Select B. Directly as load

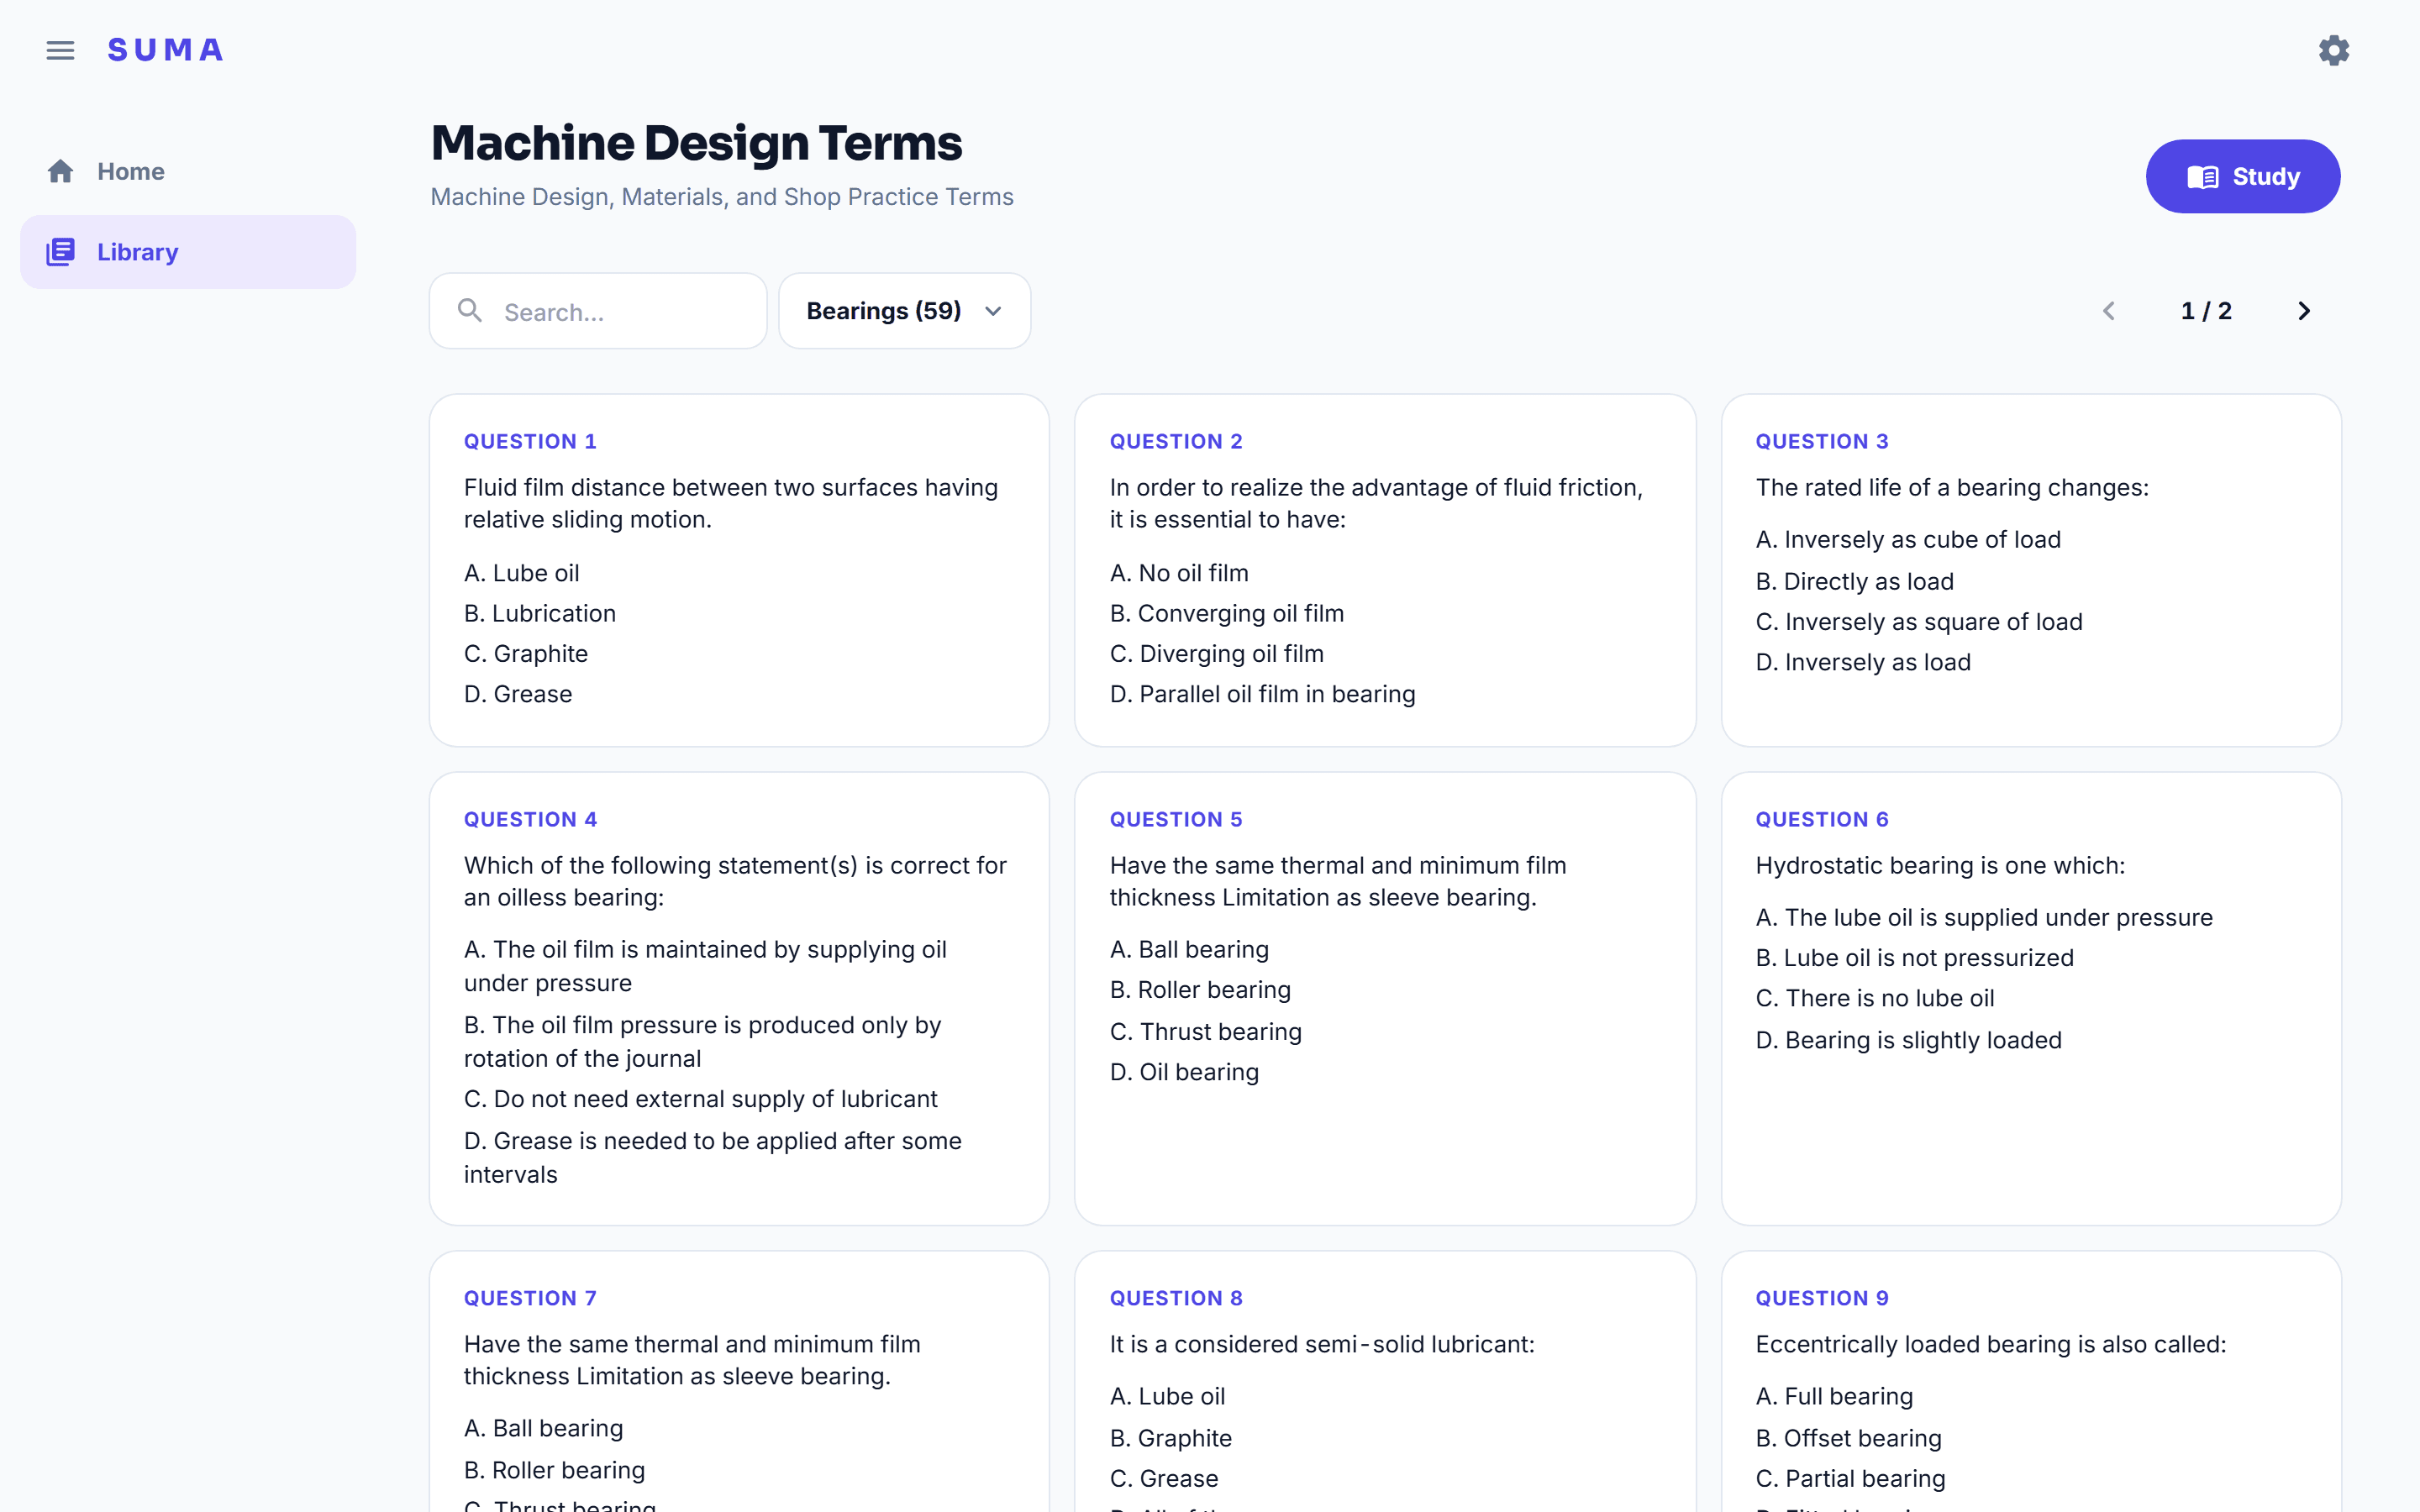coord(1855,581)
